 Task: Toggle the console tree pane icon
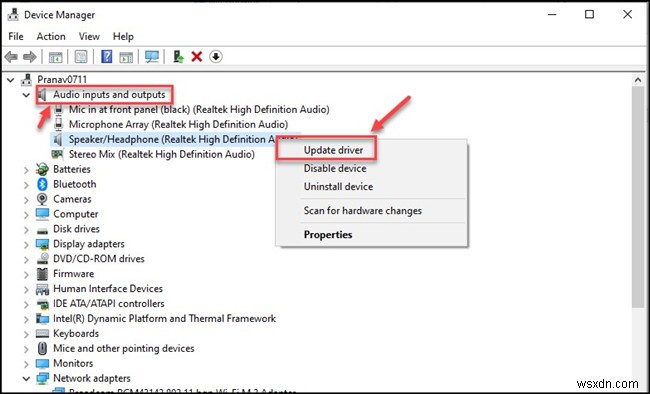pyautogui.click(x=55, y=57)
